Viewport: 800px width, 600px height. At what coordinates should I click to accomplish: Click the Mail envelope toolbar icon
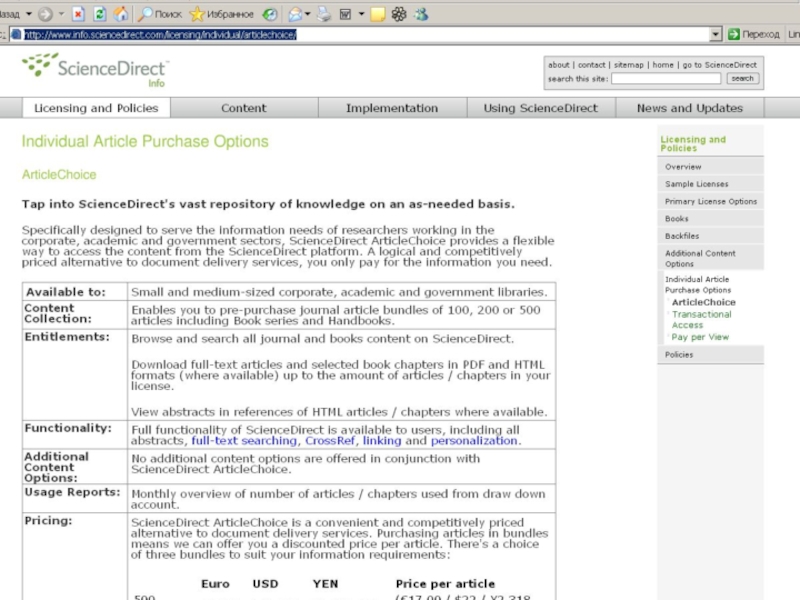click(x=295, y=14)
